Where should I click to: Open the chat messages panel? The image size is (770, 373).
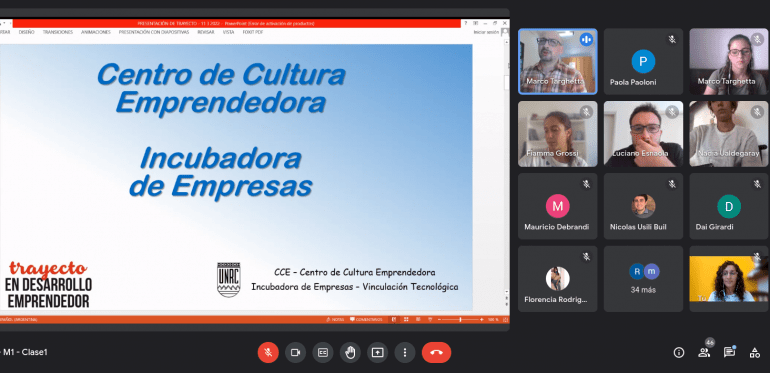729,352
